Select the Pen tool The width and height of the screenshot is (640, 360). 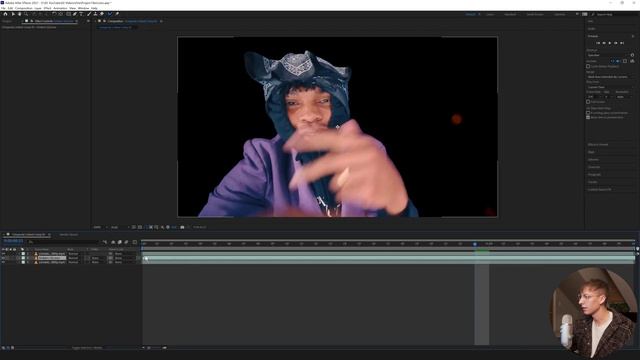tap(75, 14)
